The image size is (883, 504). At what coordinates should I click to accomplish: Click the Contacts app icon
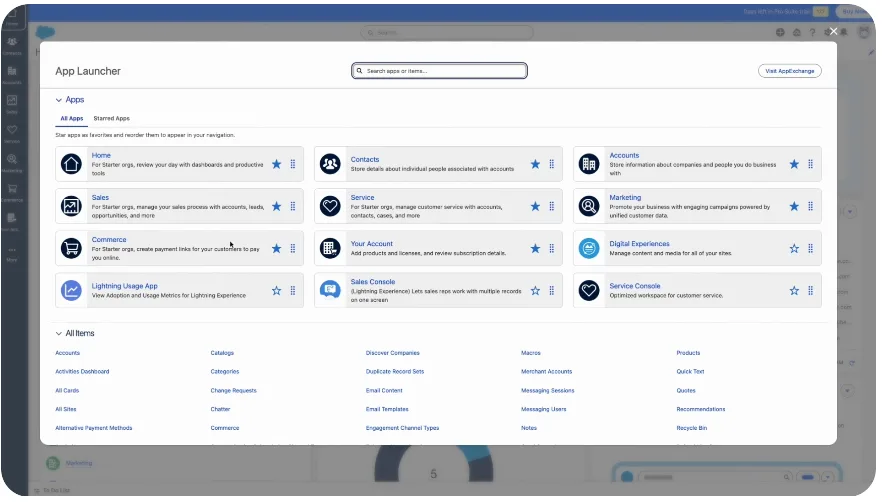[x=330, y=164]
